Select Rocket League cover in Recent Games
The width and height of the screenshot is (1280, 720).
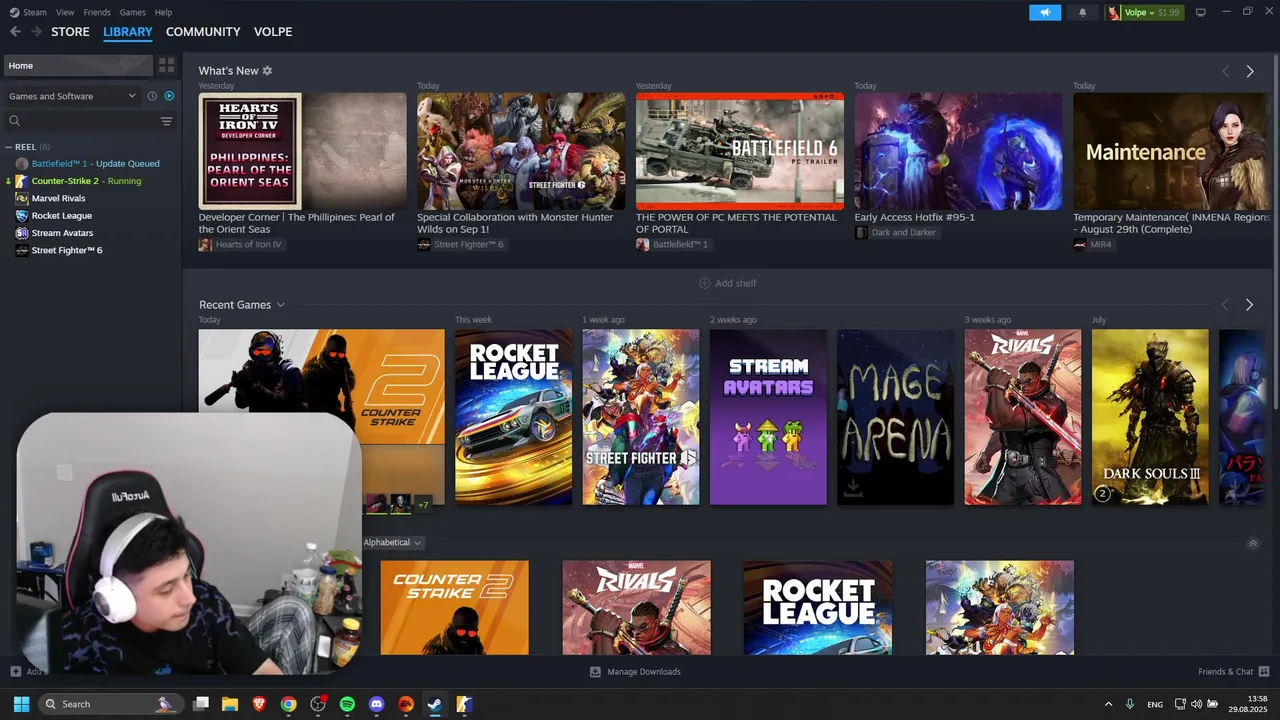point(514,417)
